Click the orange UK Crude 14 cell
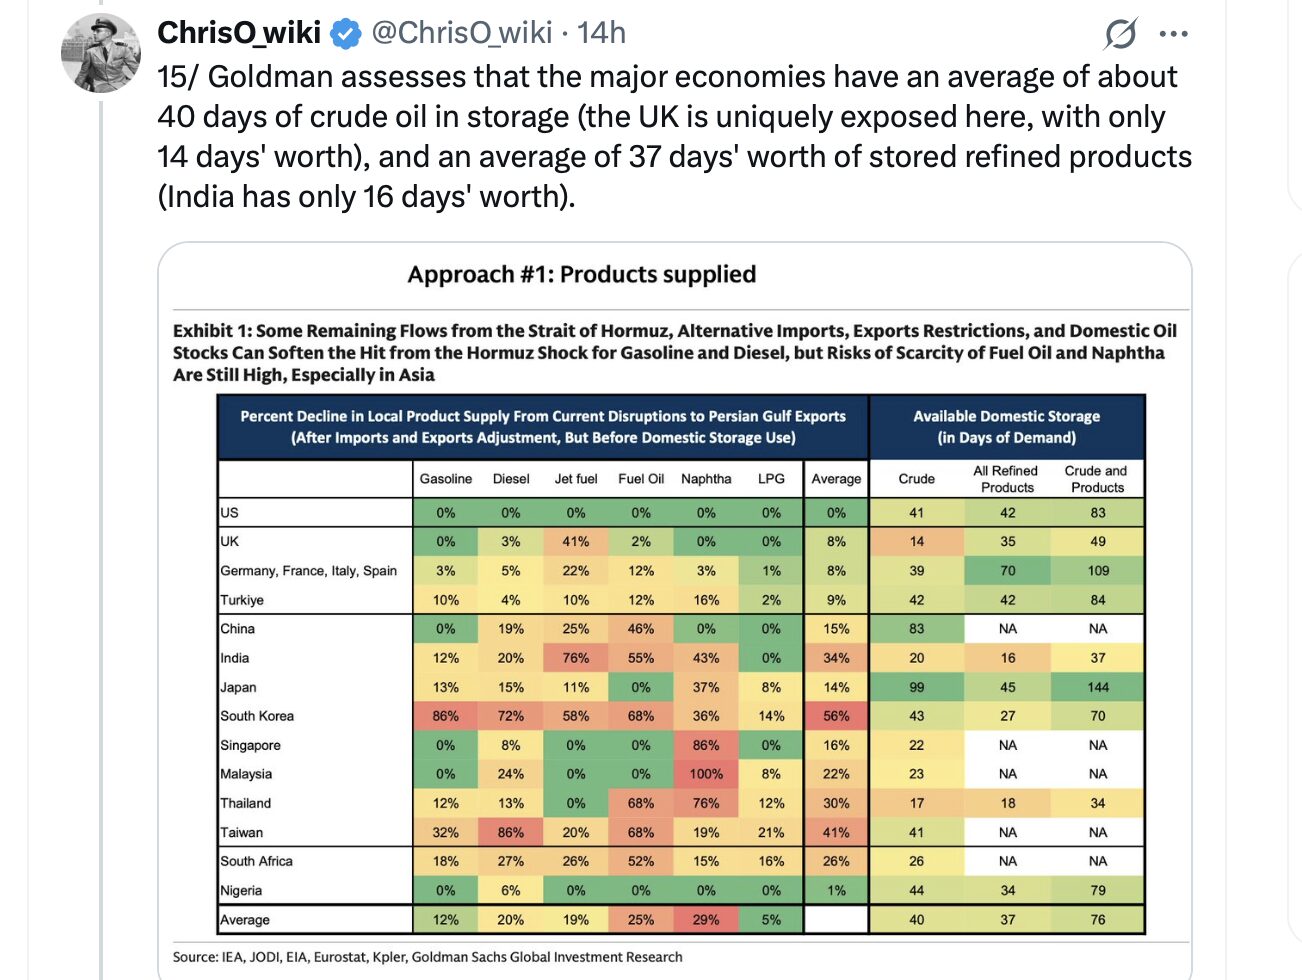The image size is (1302, 980). pyautogui.click(x=916, y=541)
